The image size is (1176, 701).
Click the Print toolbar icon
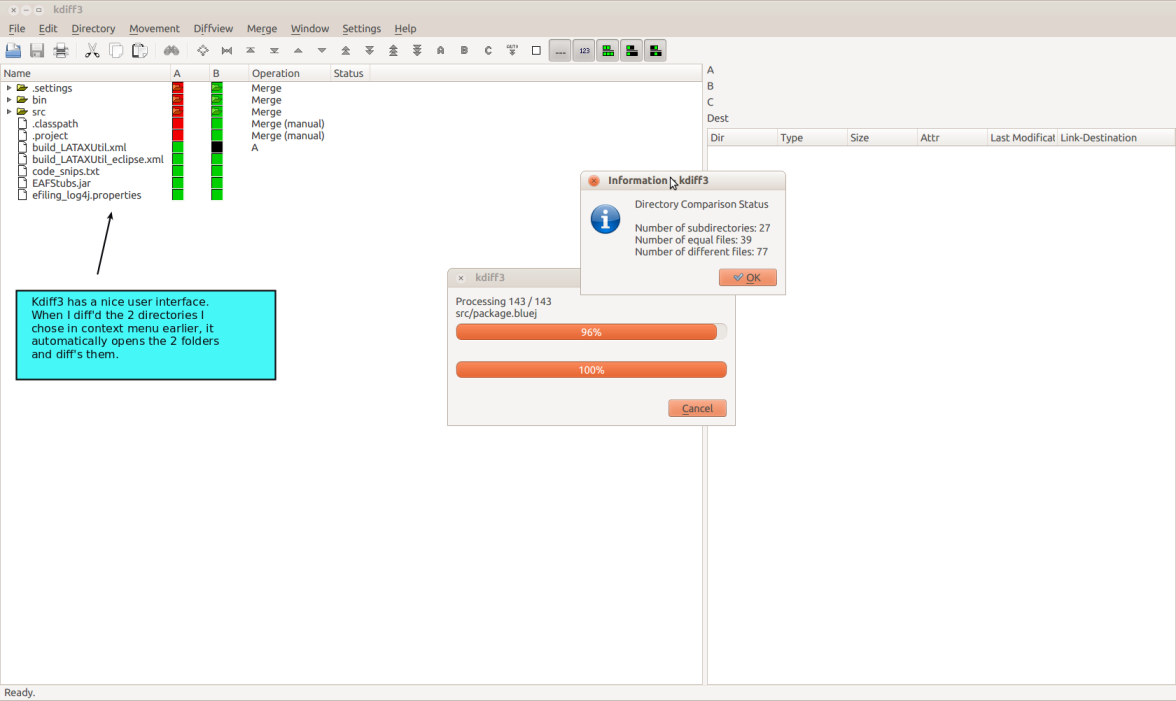point(61,50)
